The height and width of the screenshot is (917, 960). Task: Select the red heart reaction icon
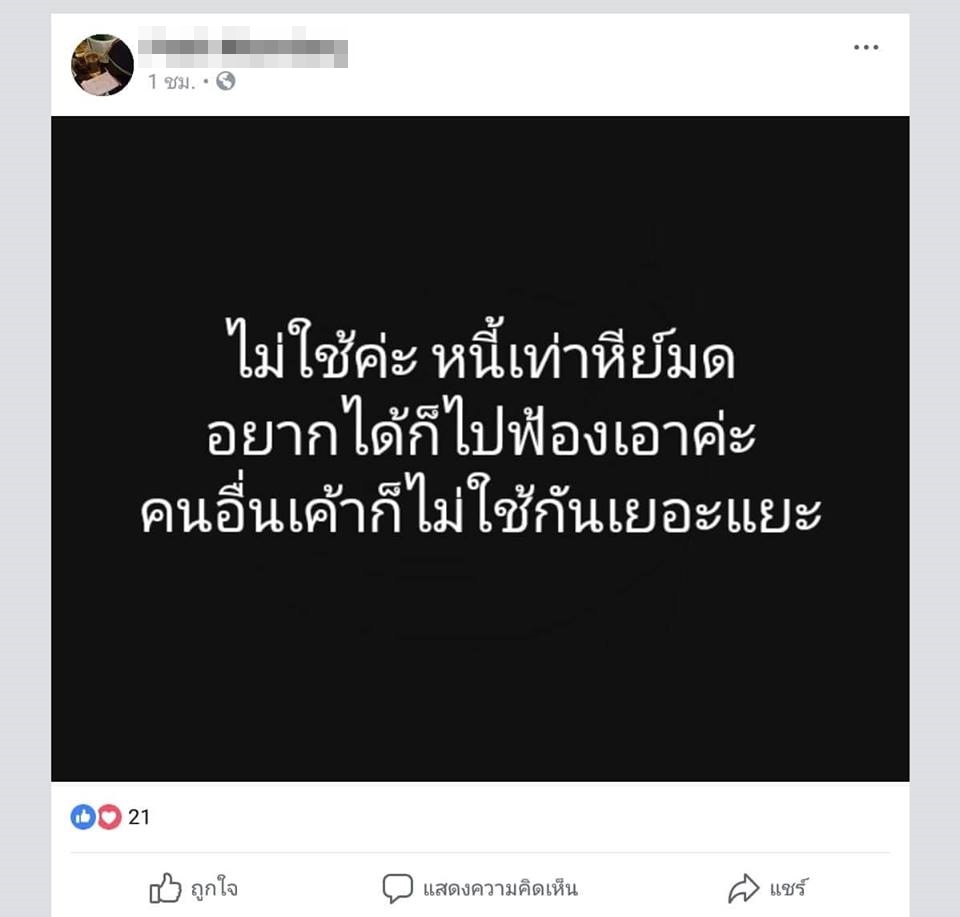(x=110, y=817)
